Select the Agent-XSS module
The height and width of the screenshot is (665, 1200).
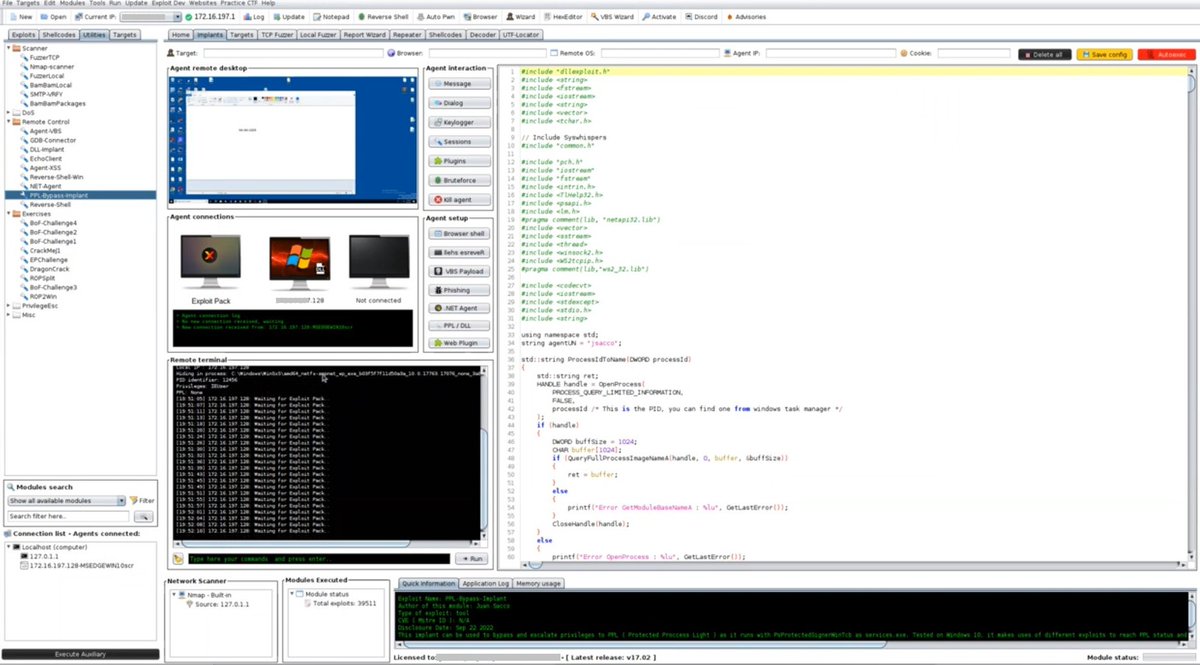pos(41,167)
